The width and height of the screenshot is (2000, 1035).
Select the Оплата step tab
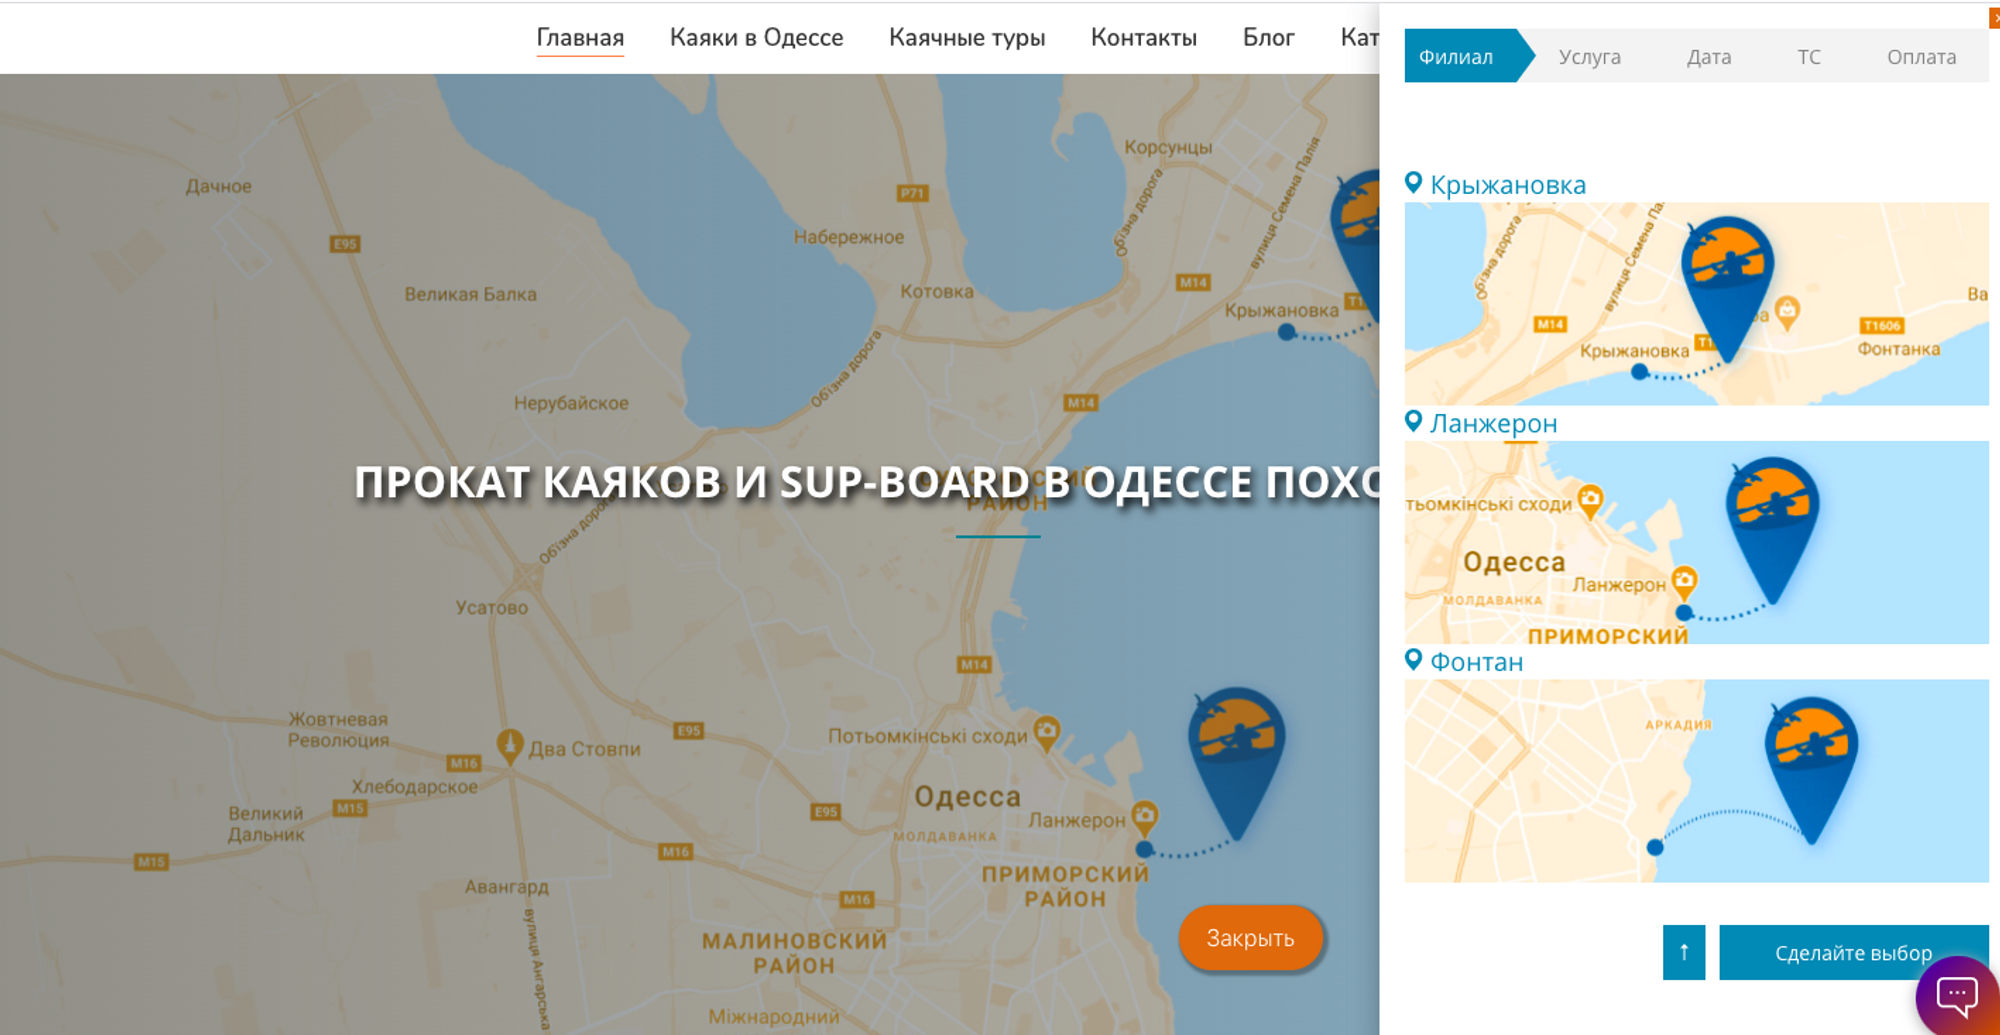(1921, 57)
